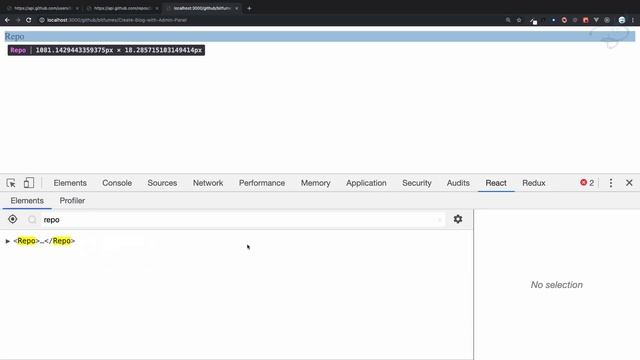Switch to the Network panel
This screenshot has width=640, height=360.
(x=208, y=183)
